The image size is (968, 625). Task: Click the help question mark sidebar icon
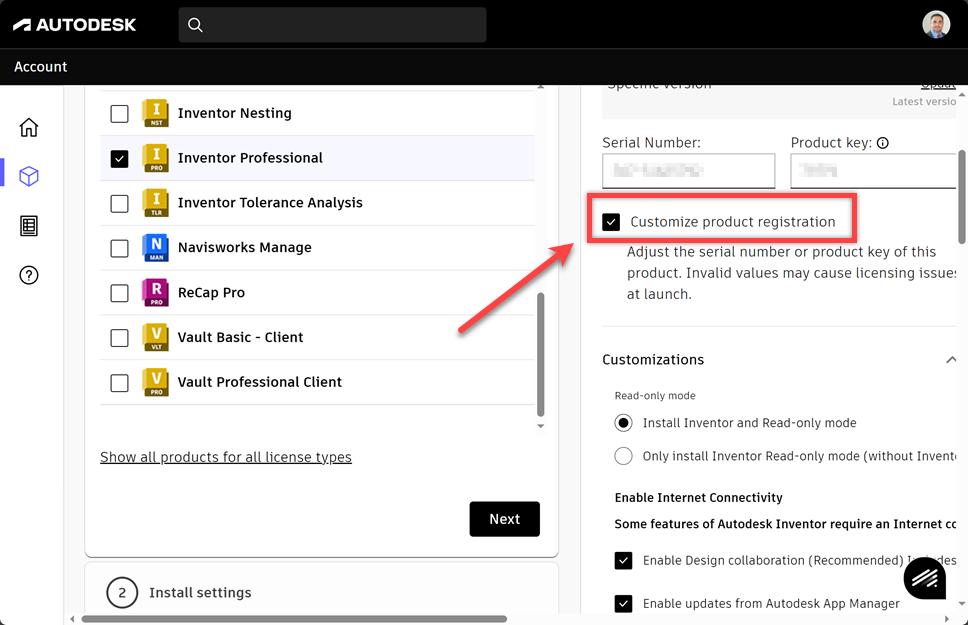coord(29,275)
